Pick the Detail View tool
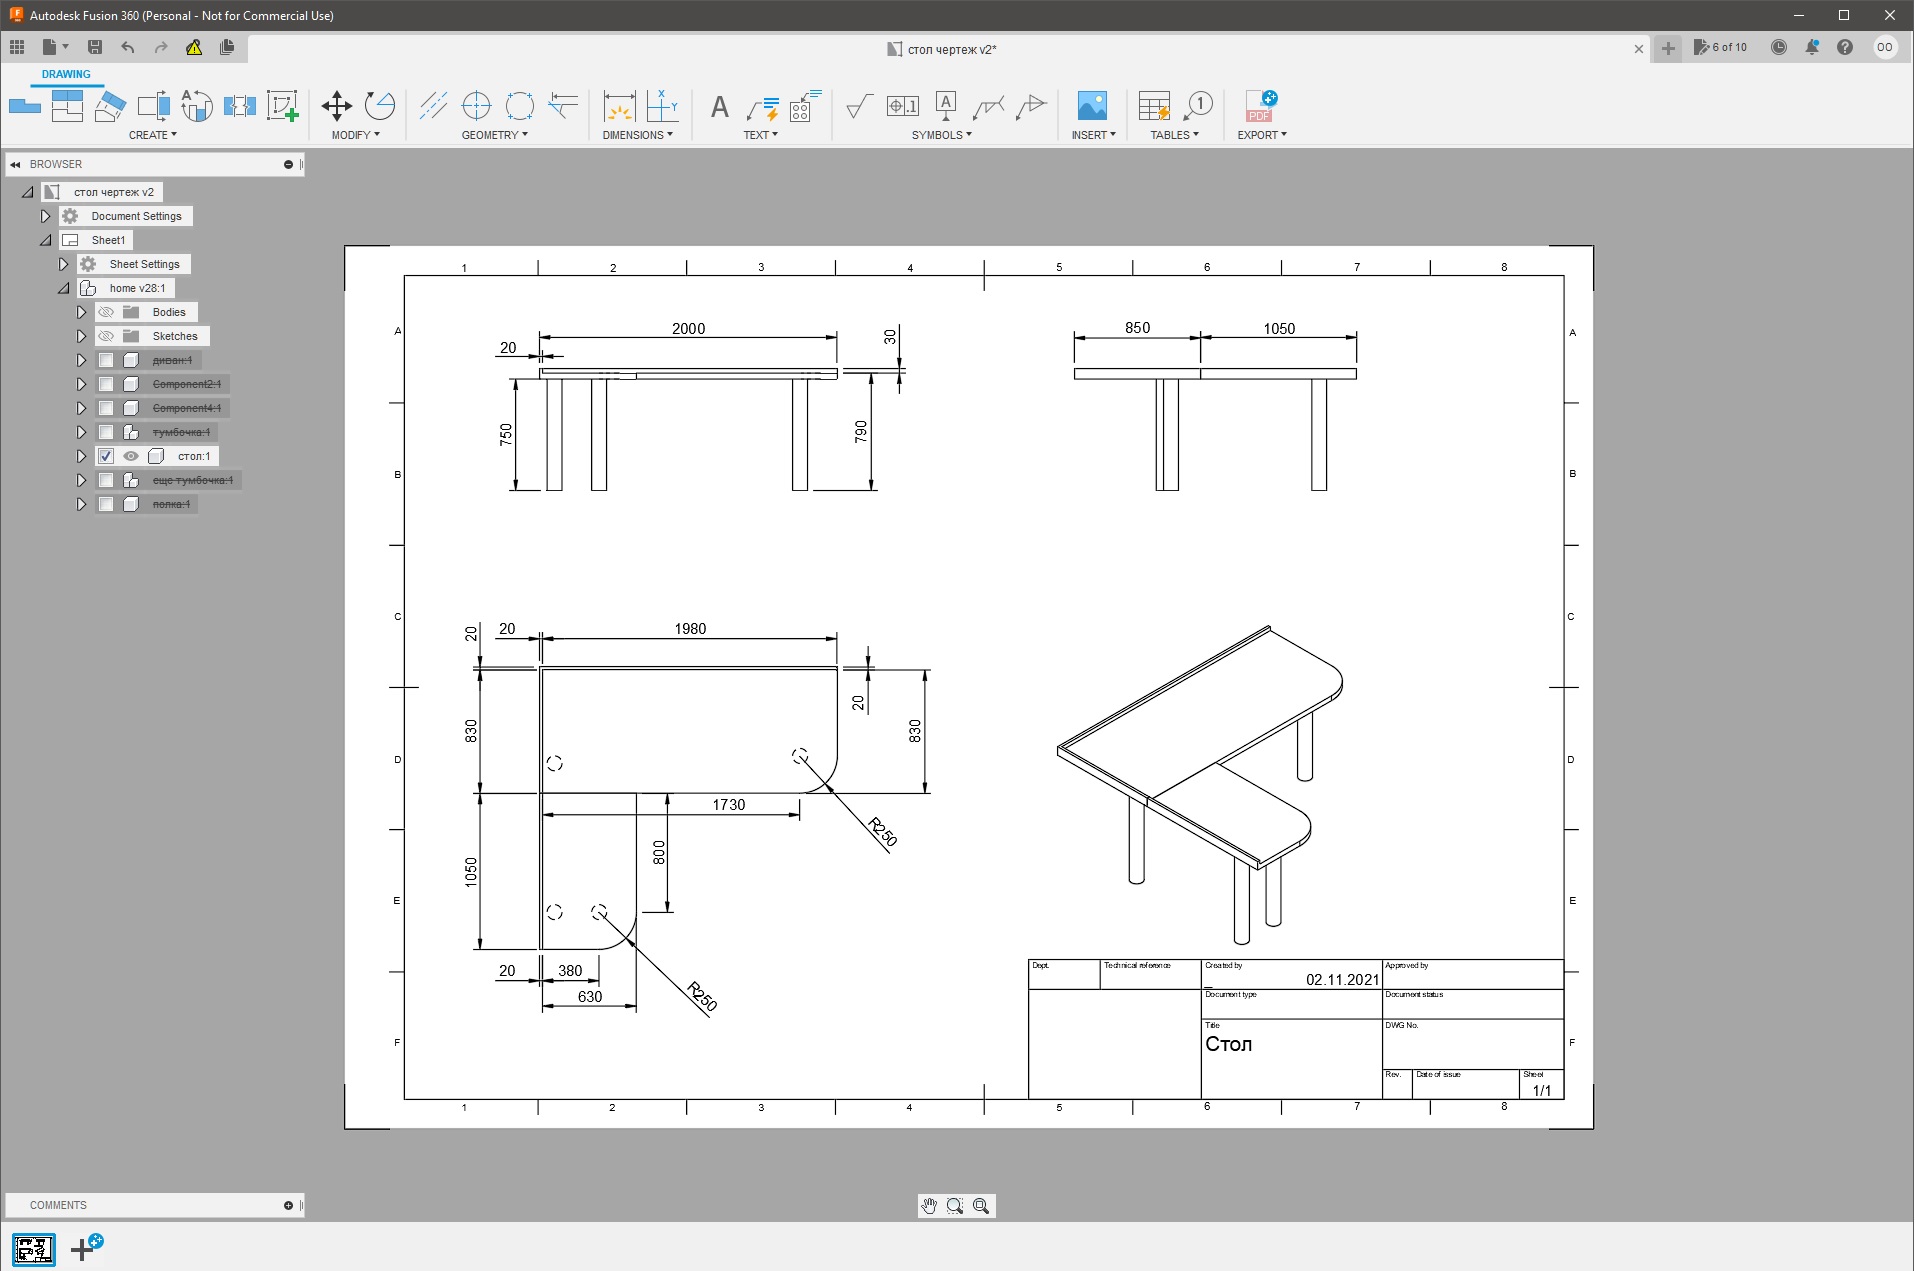 click(153, 106)
